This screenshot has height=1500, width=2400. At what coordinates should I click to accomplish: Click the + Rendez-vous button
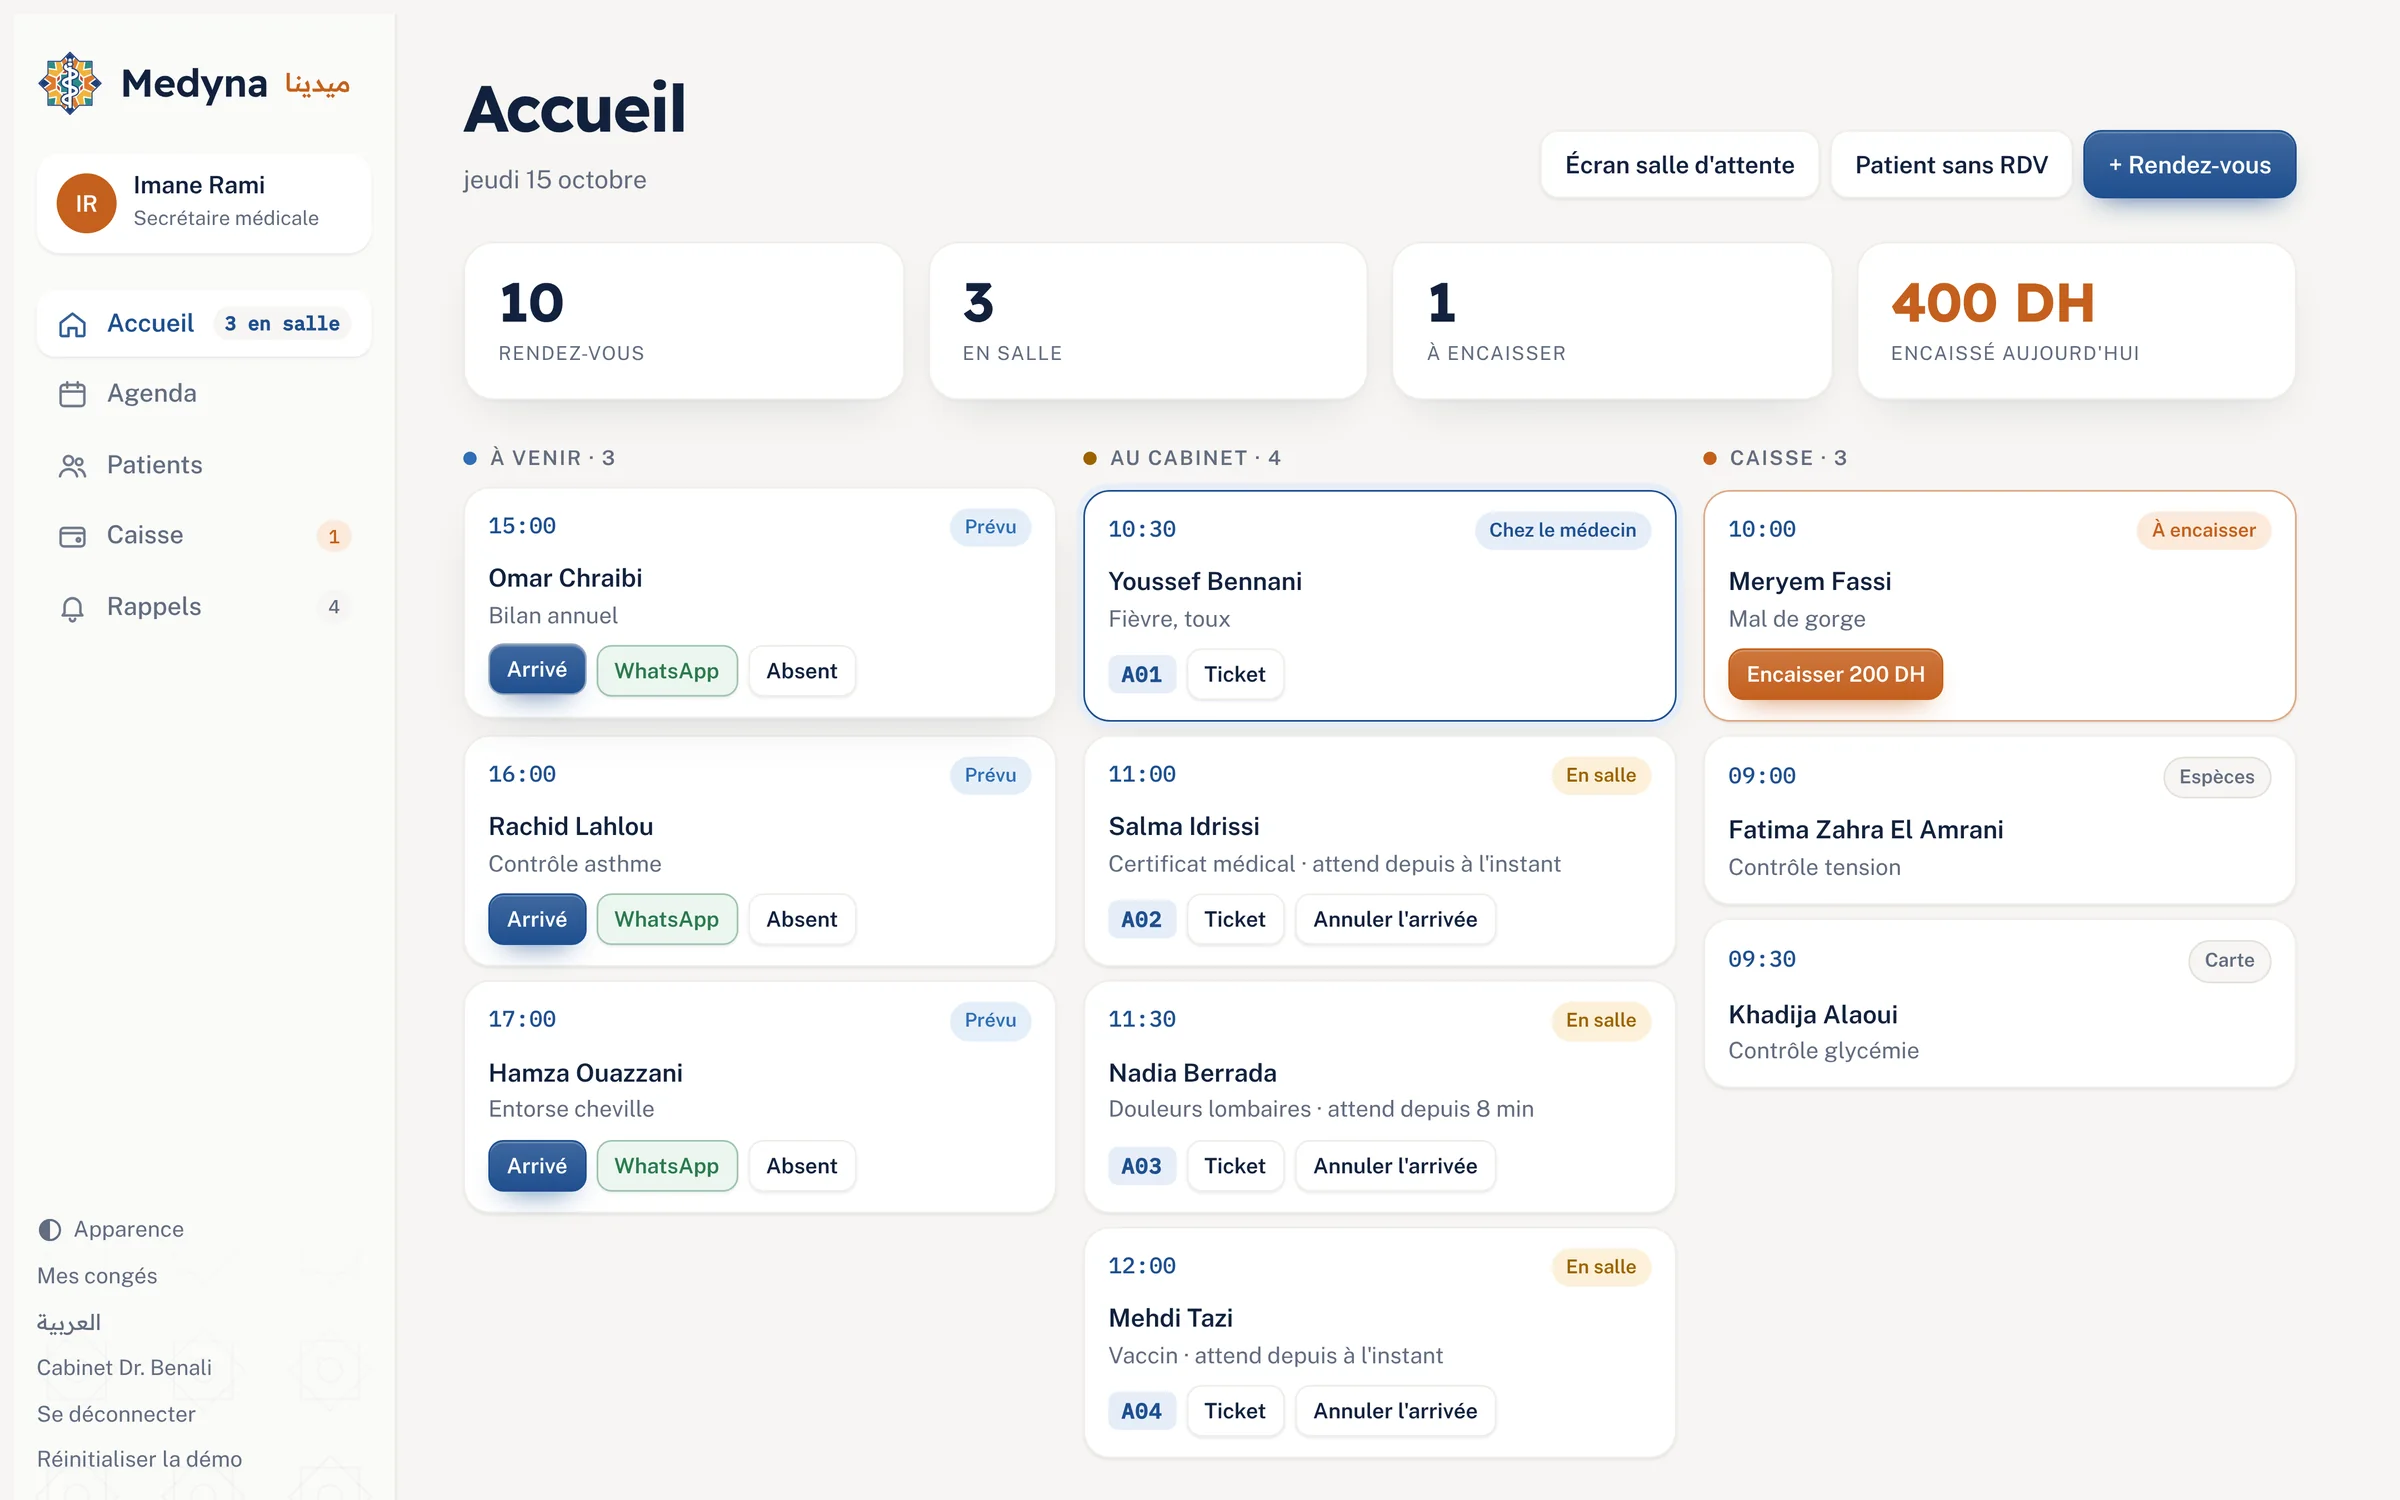pyautogui.click(x=2189, y=165)
